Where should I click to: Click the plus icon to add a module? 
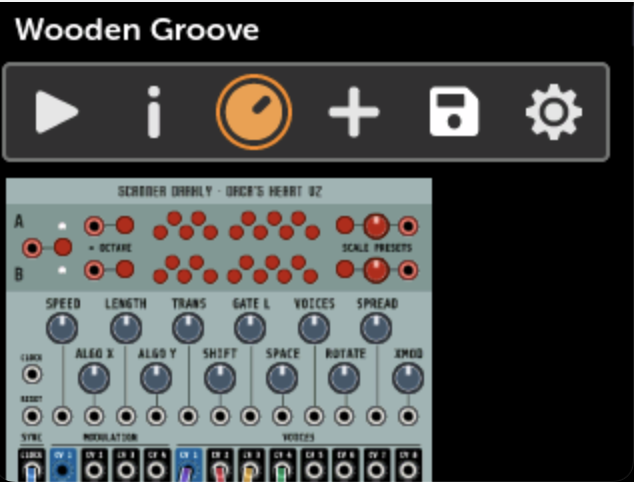click(x=354, y=112)
